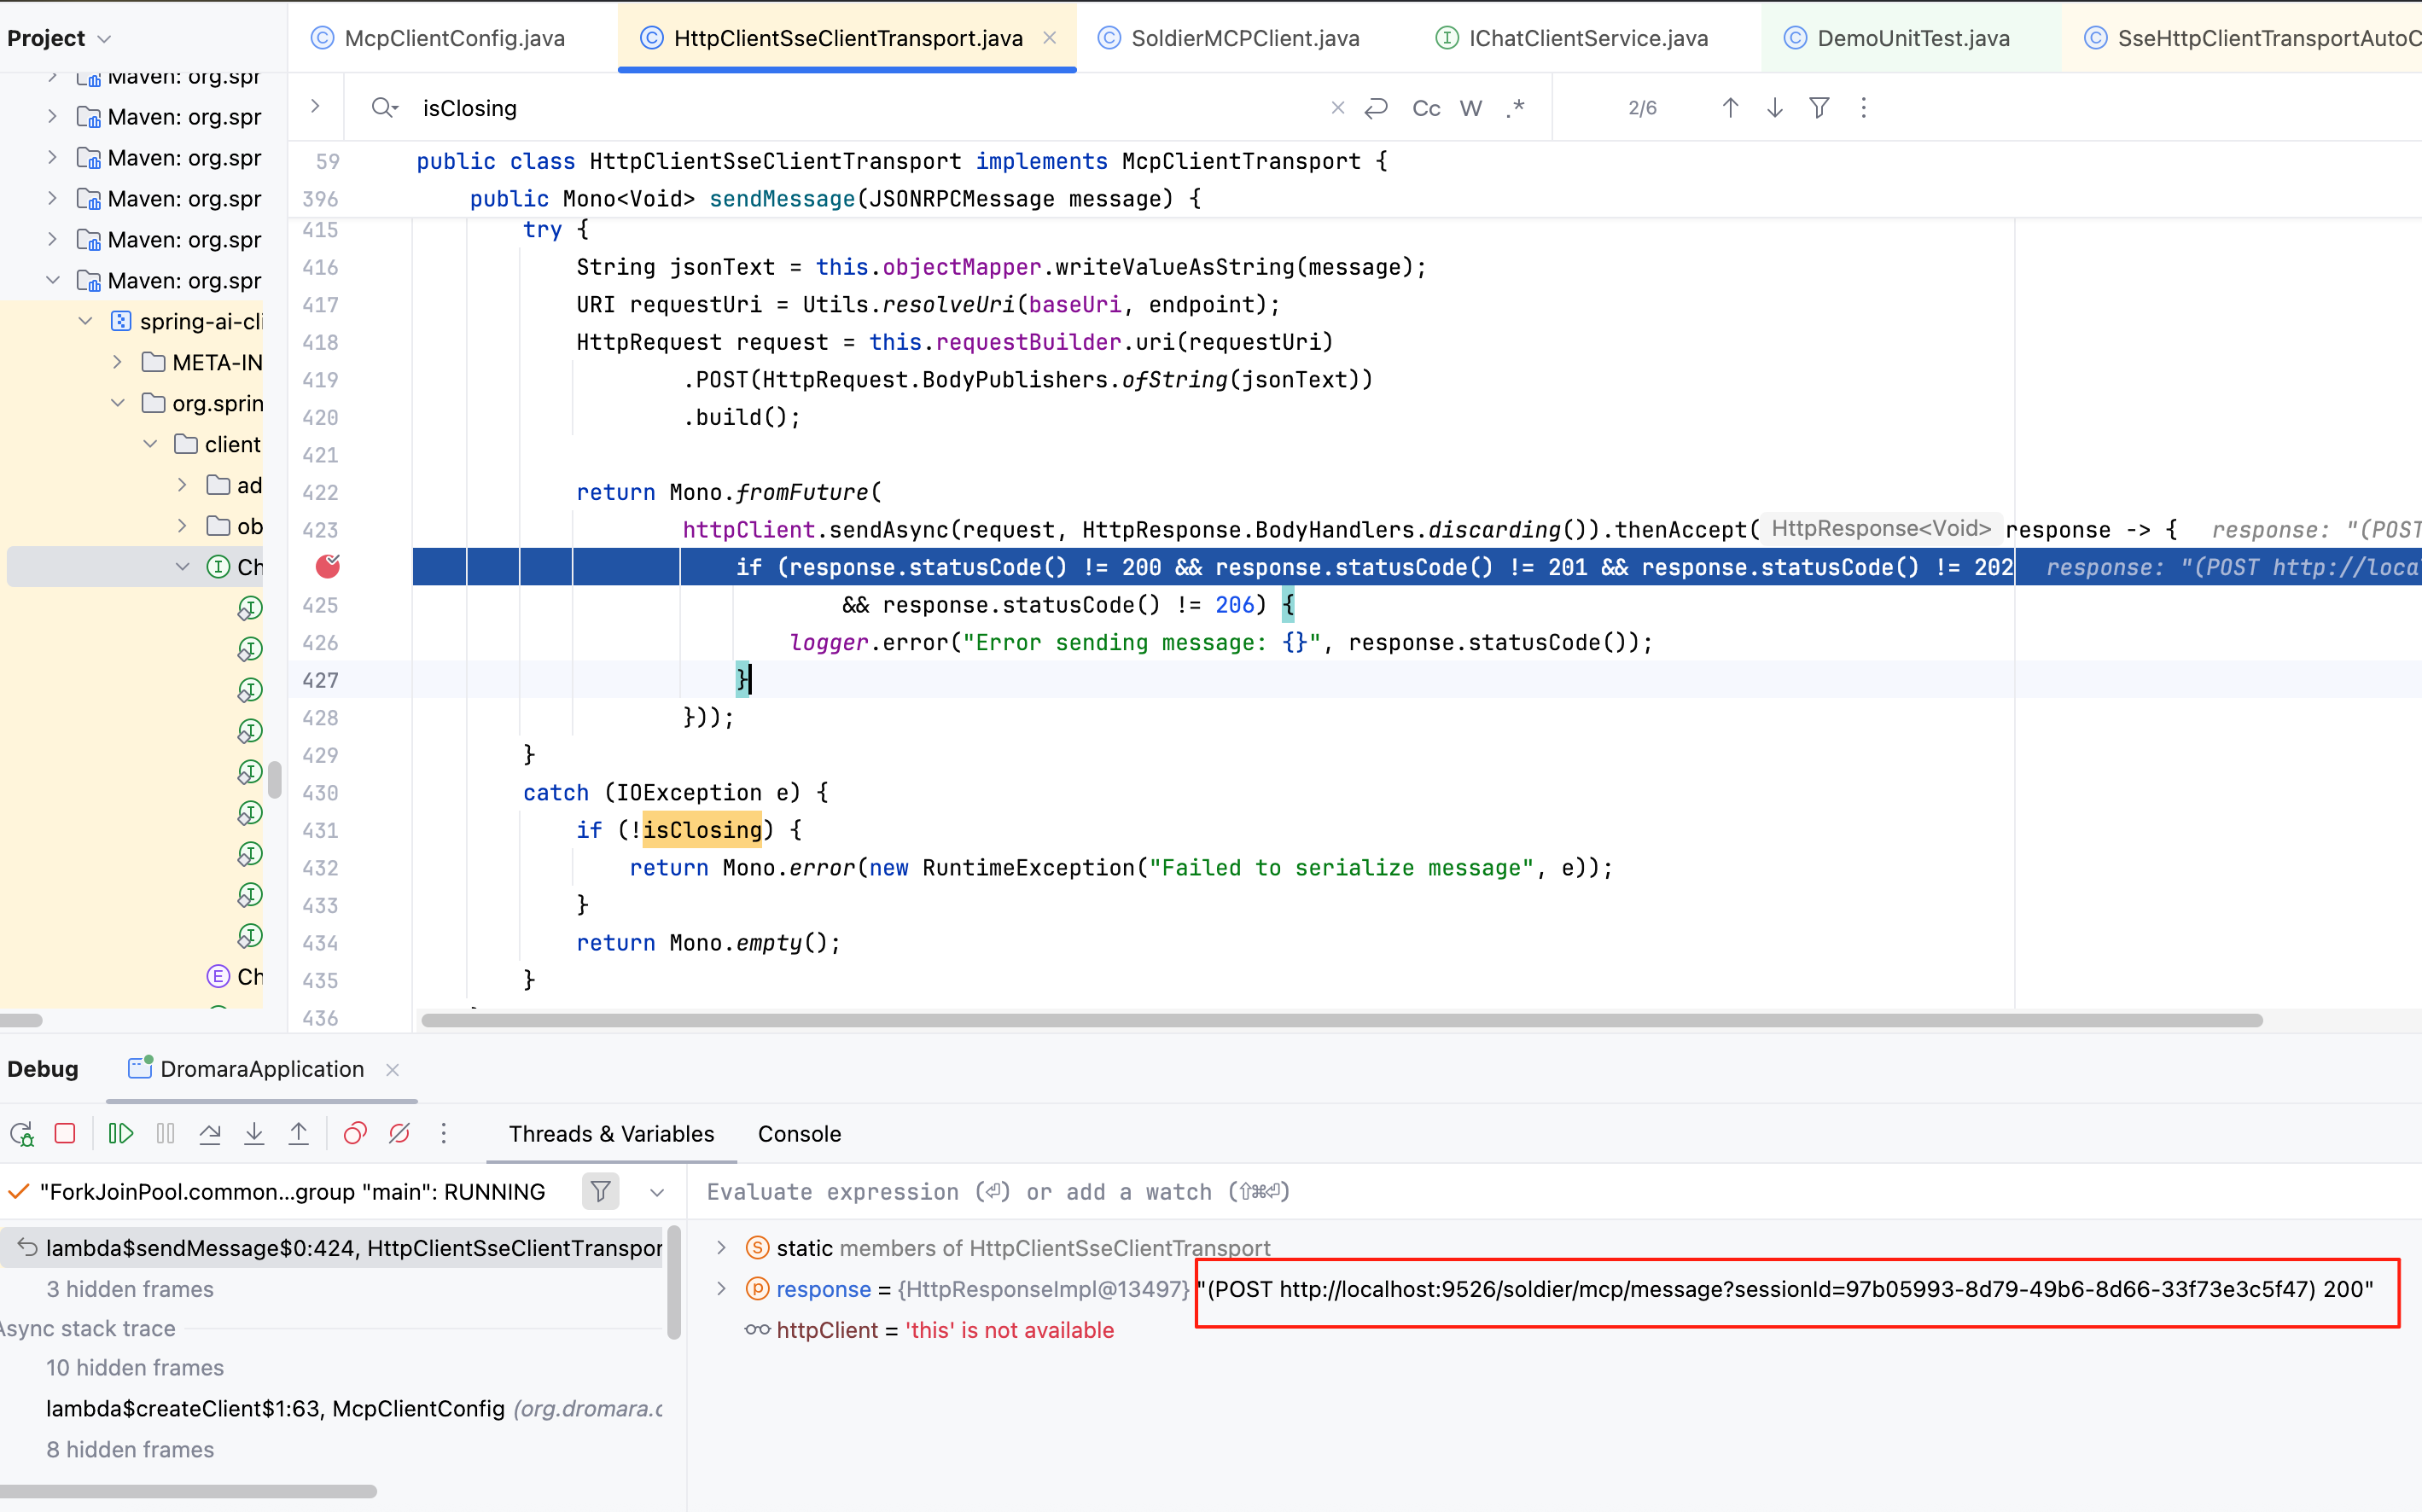Expand the ad folder
Image resolution: width=2422 pixels, height=1512 pixels.
(x=182, y=485)
